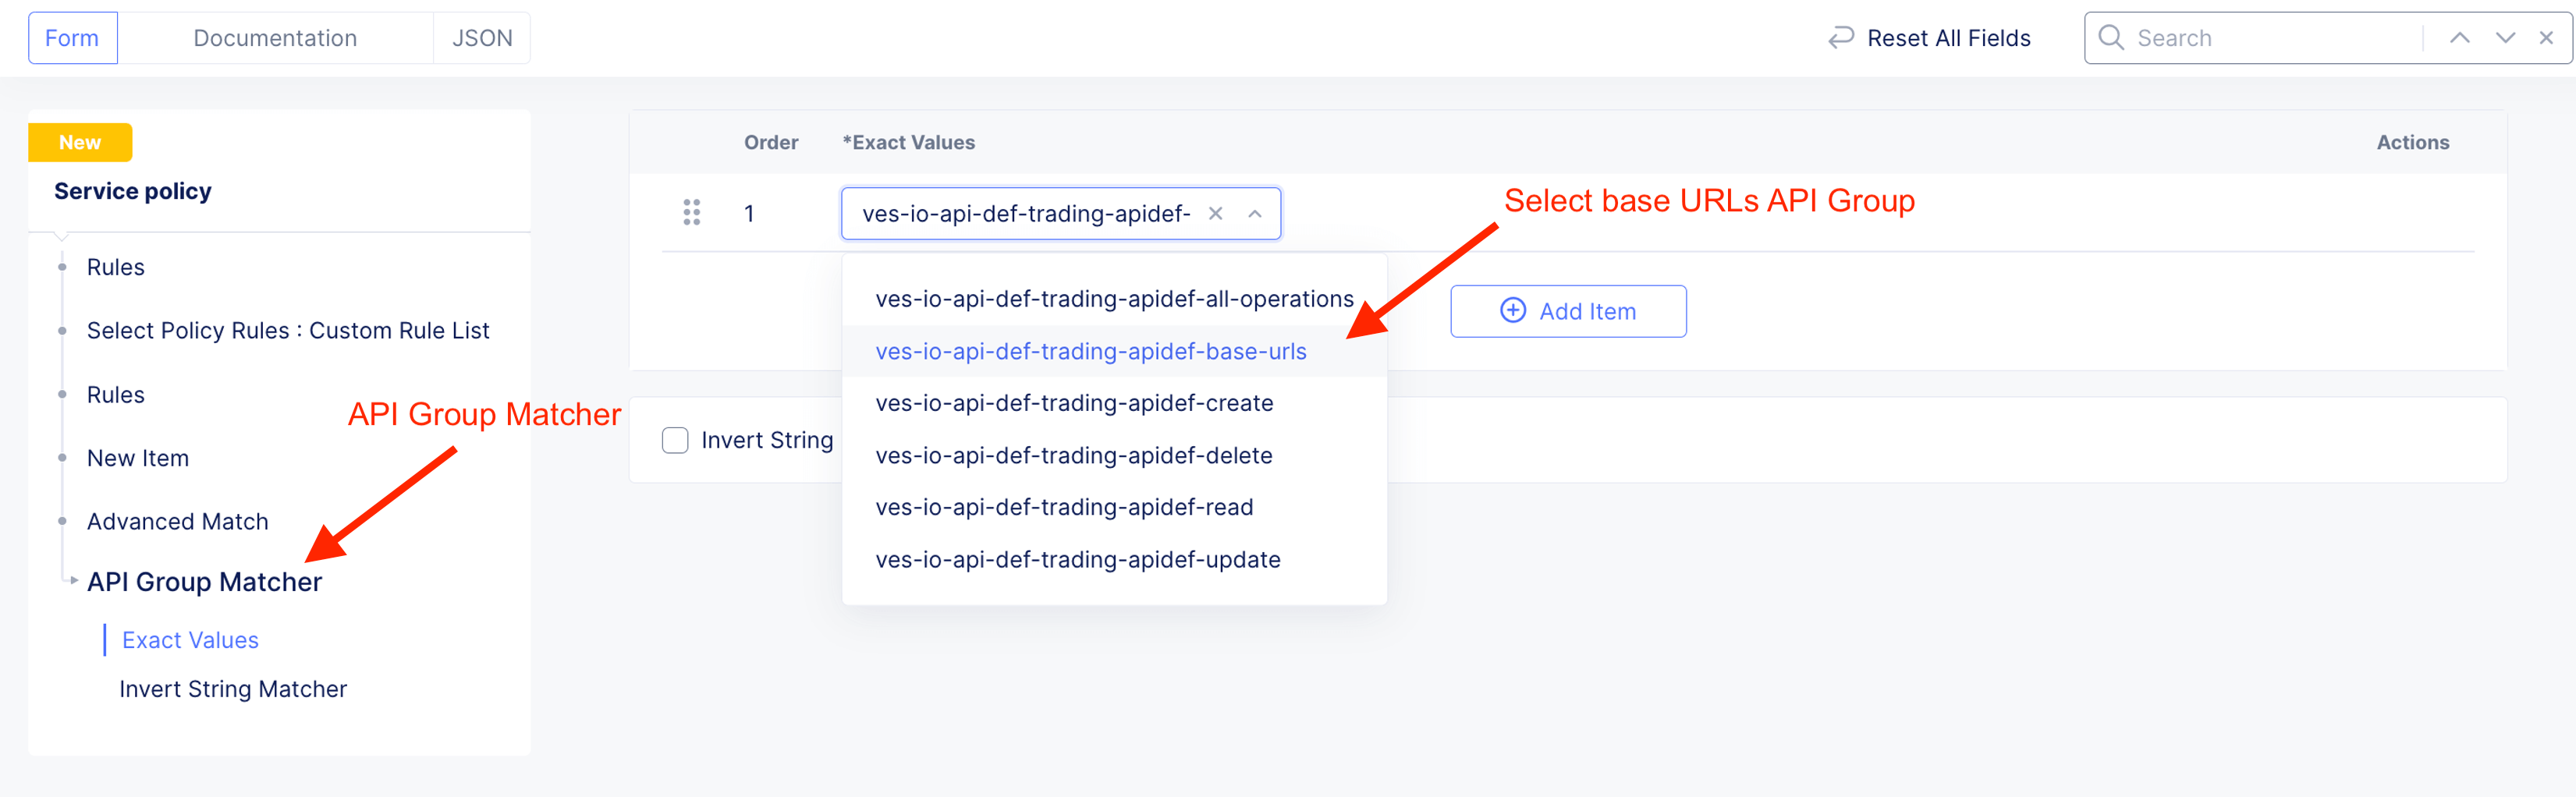
Task: Clear the search box with X icon
Action: pyautogui.click(x=2546, y=38)
